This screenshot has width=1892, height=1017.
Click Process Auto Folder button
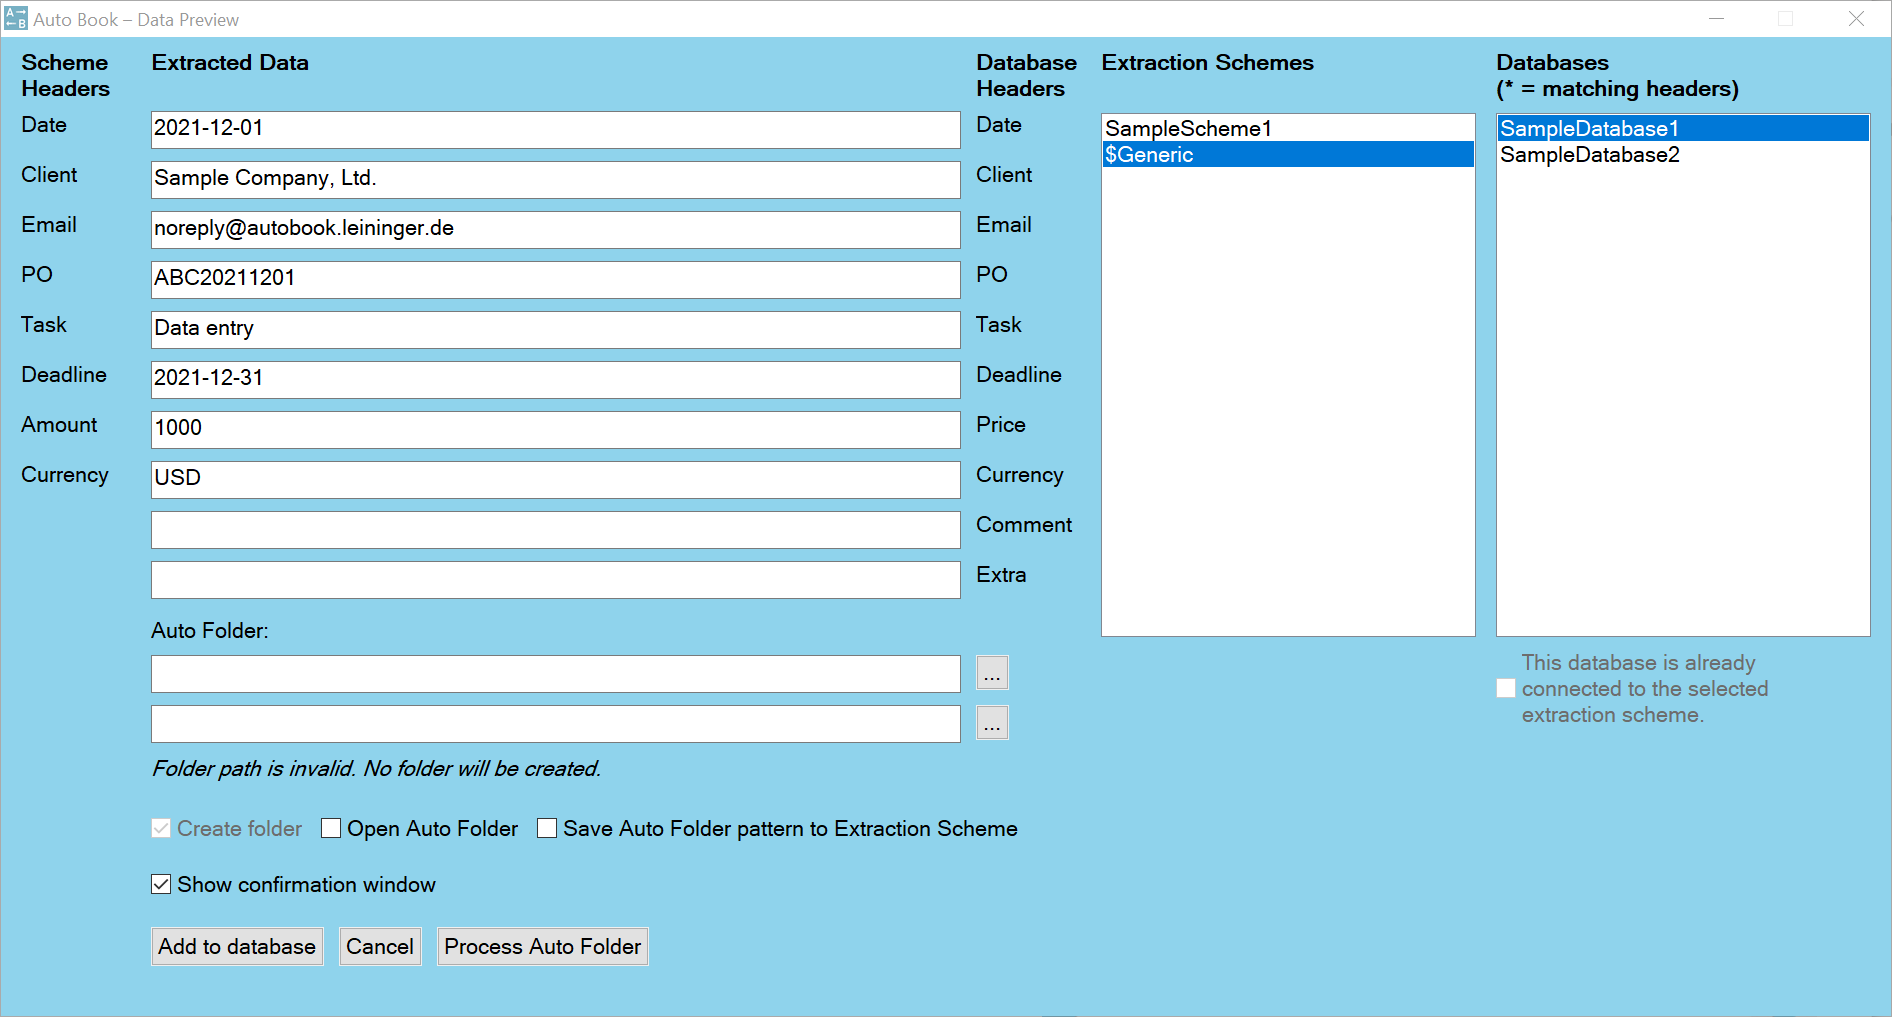(x=542, y=946)
